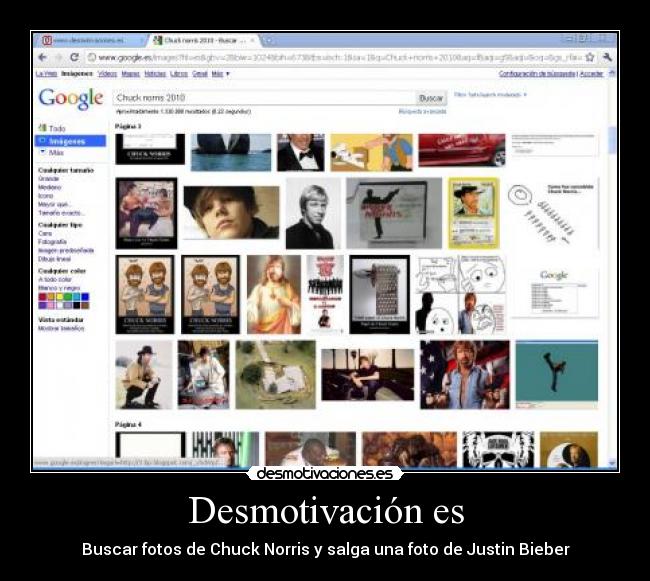This screenshot has width=650, height=581.
Task: Go back with the browser back arrow
Action: coord(42,57)
